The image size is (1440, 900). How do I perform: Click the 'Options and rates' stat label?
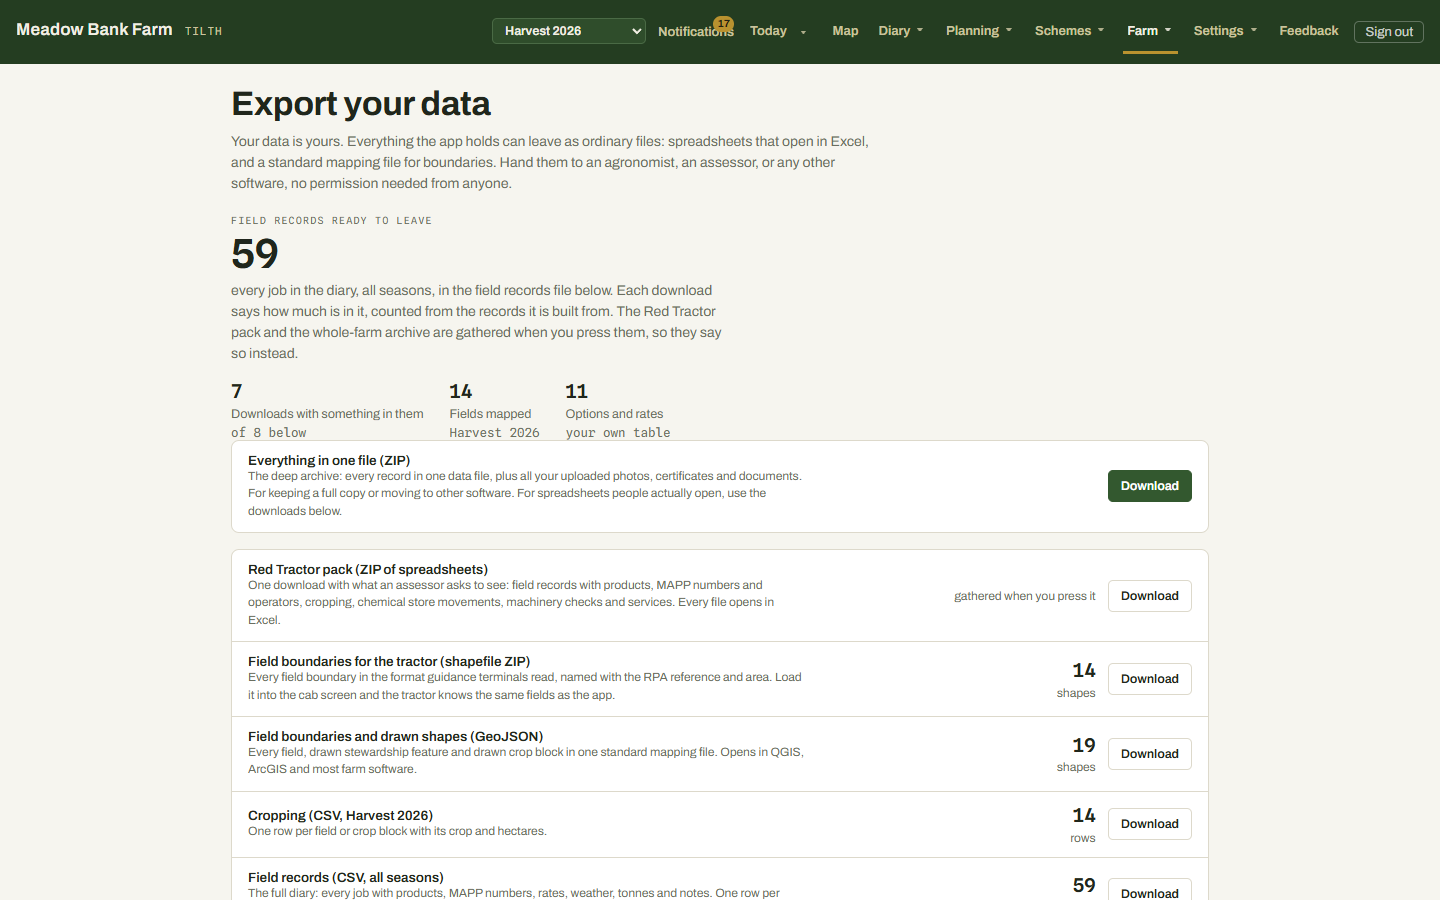click(614, 414)
